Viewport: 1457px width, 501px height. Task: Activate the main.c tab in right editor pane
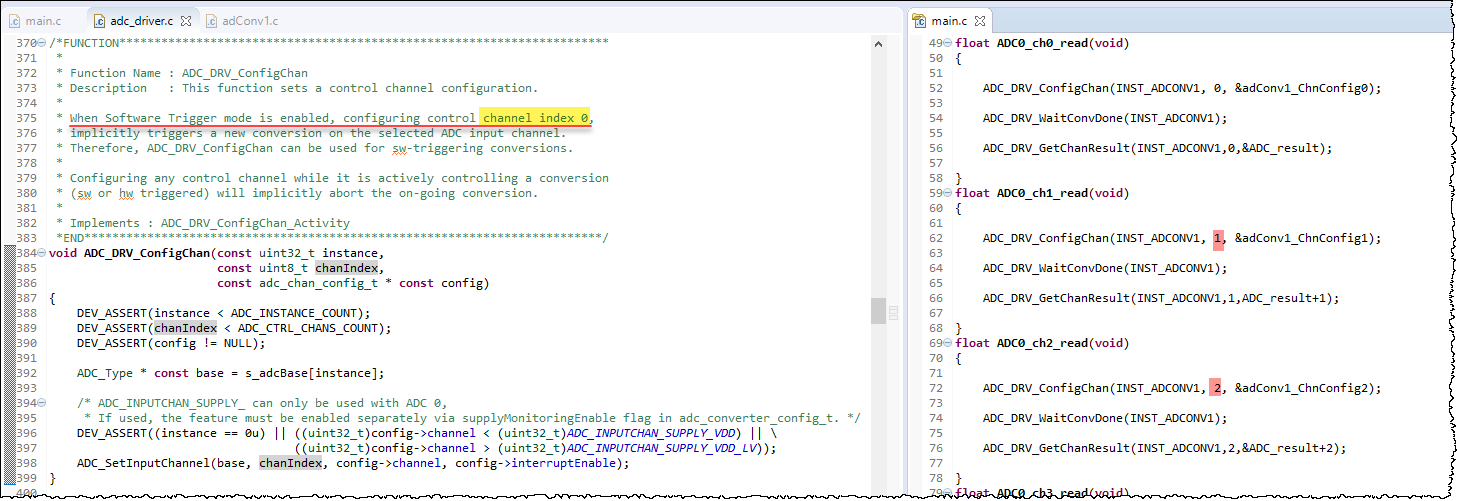[x=948, y=20]
